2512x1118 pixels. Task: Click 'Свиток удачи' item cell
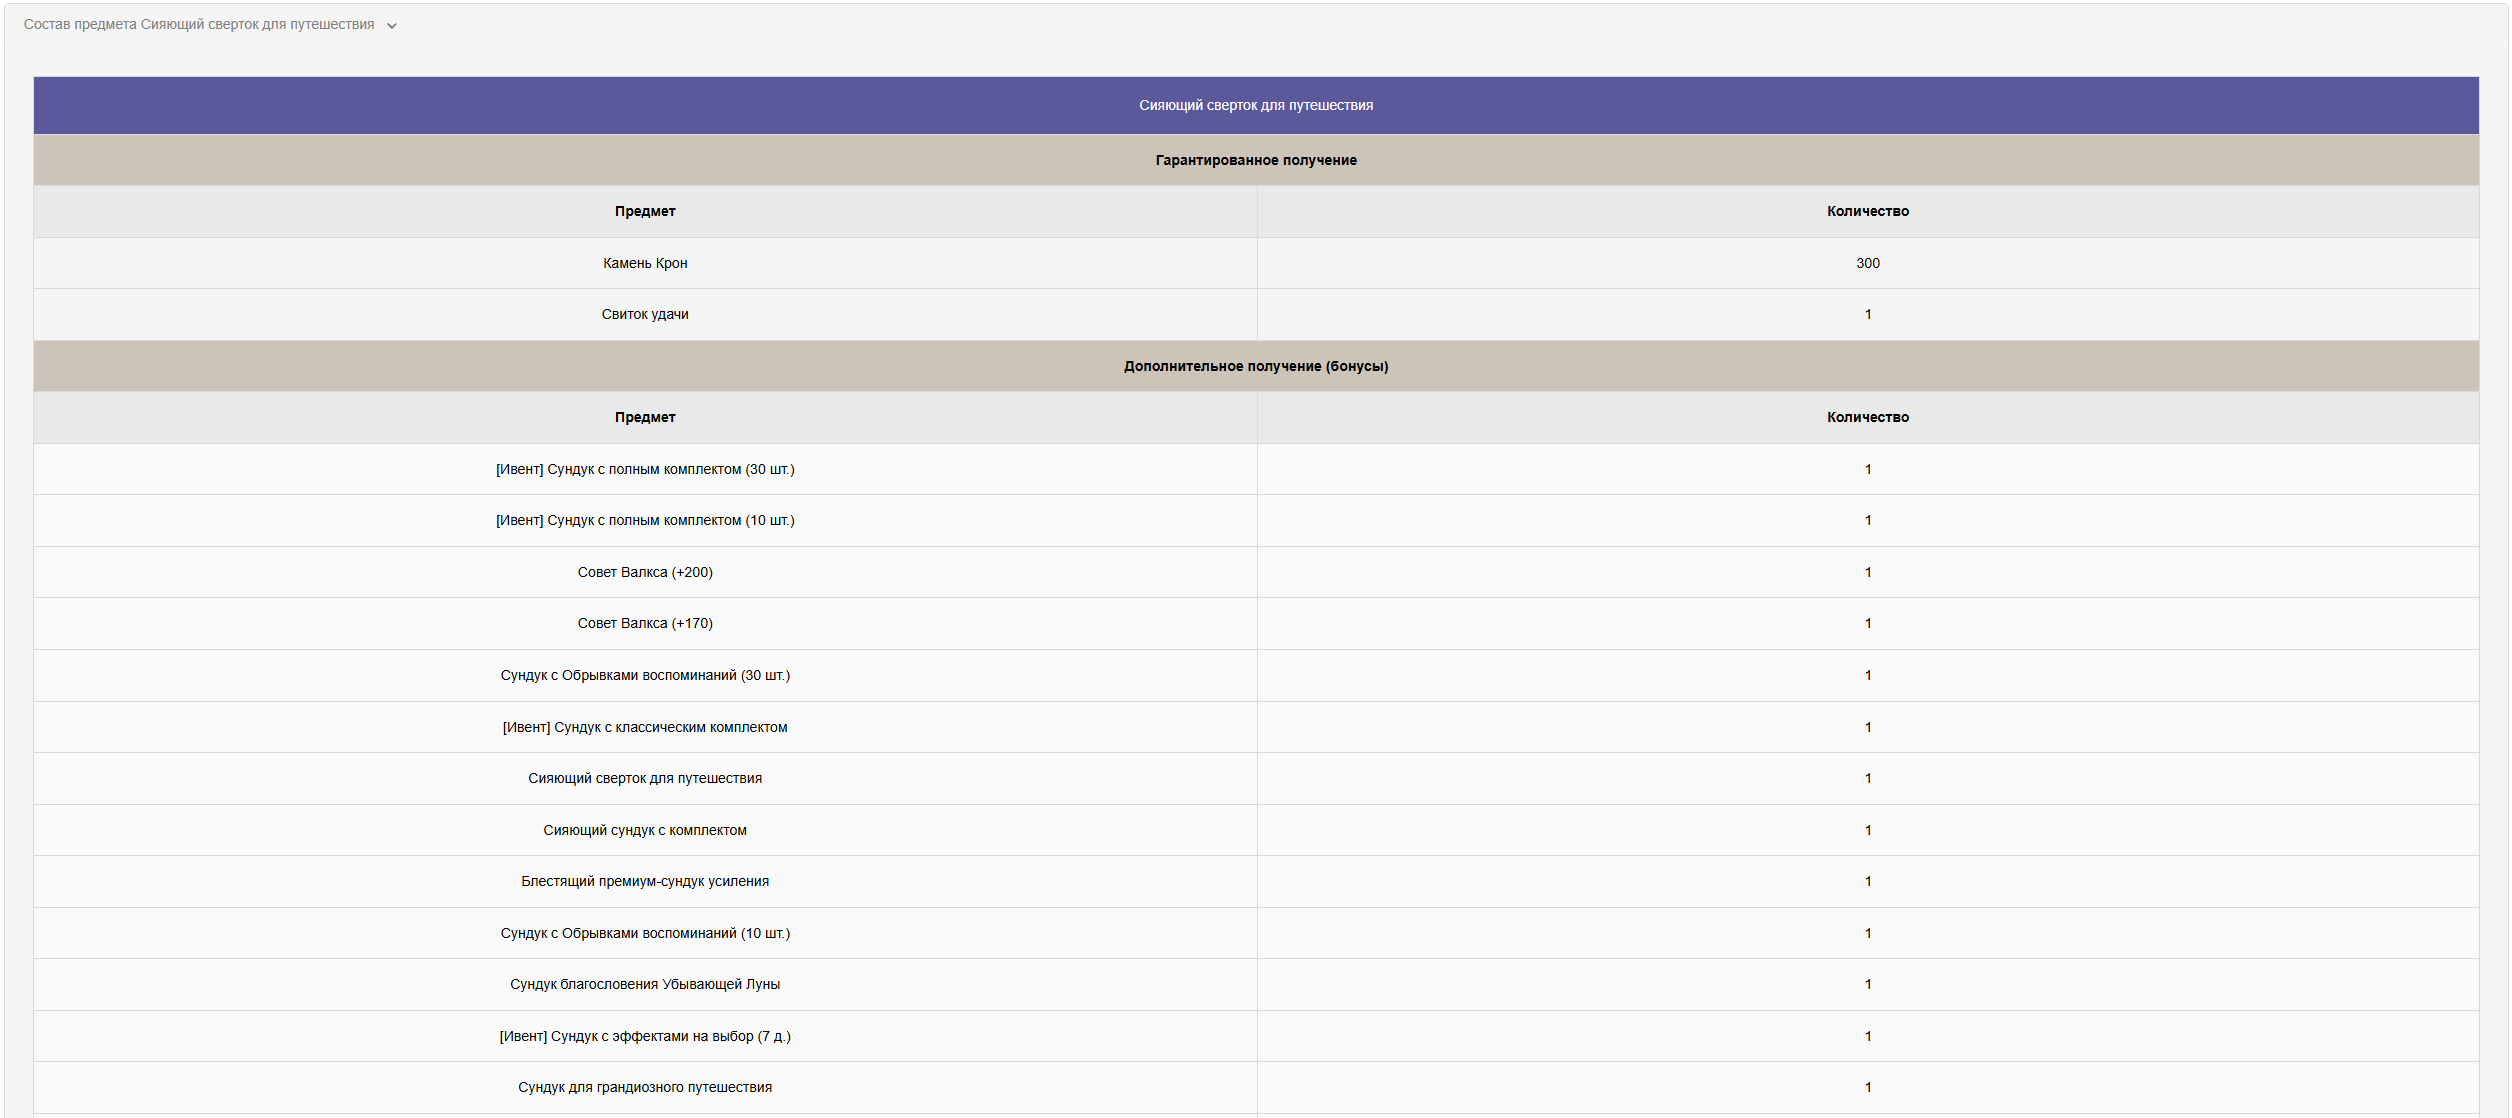tap(645, 314)
